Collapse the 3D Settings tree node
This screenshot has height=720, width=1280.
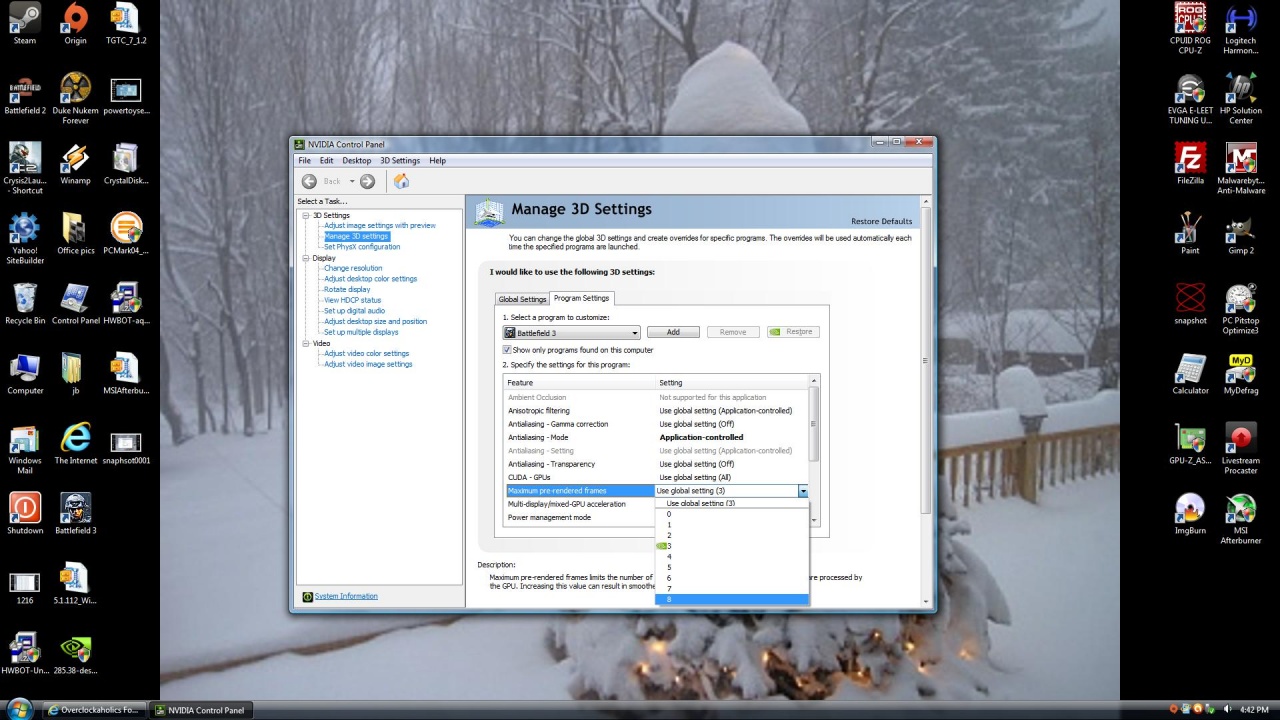click(x=306, y=215)
